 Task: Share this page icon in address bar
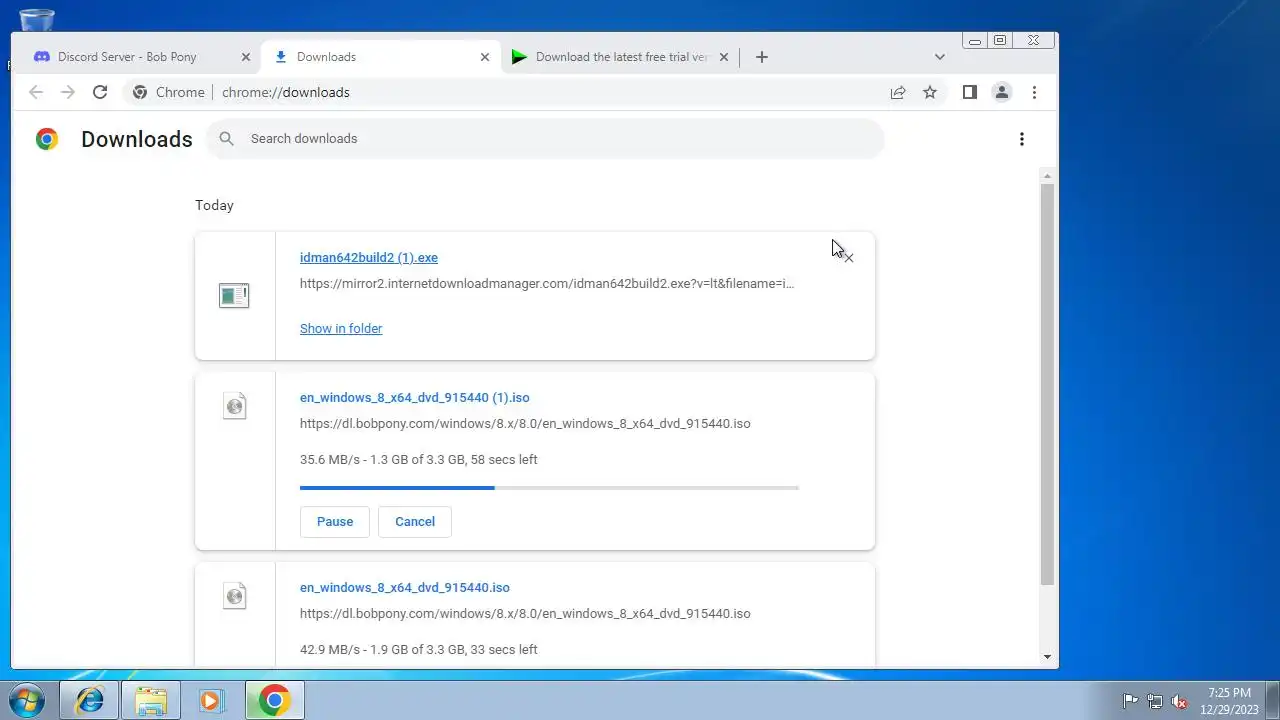[898, 92]
